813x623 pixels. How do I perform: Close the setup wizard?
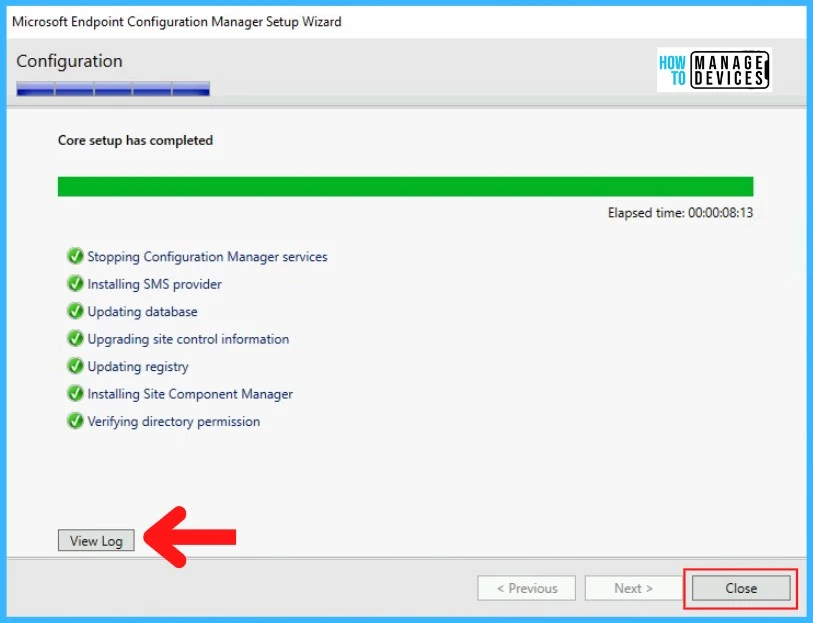pyautogui.click(x=741, y=588)
